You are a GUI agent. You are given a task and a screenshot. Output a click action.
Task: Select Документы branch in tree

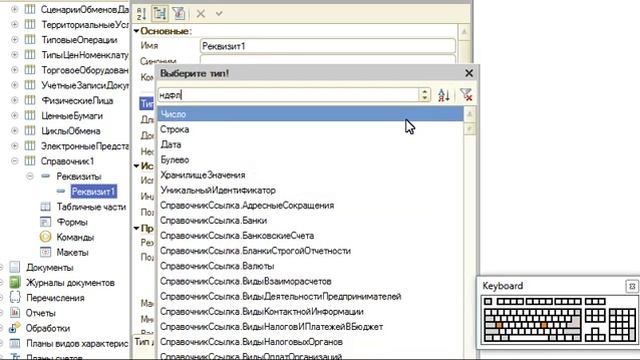click(x=50, y=268)
